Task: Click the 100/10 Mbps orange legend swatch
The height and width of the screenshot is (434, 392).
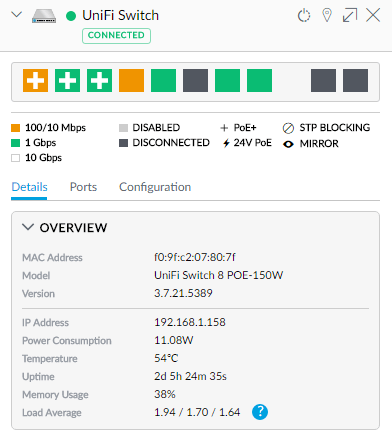Action: point(15,128)
